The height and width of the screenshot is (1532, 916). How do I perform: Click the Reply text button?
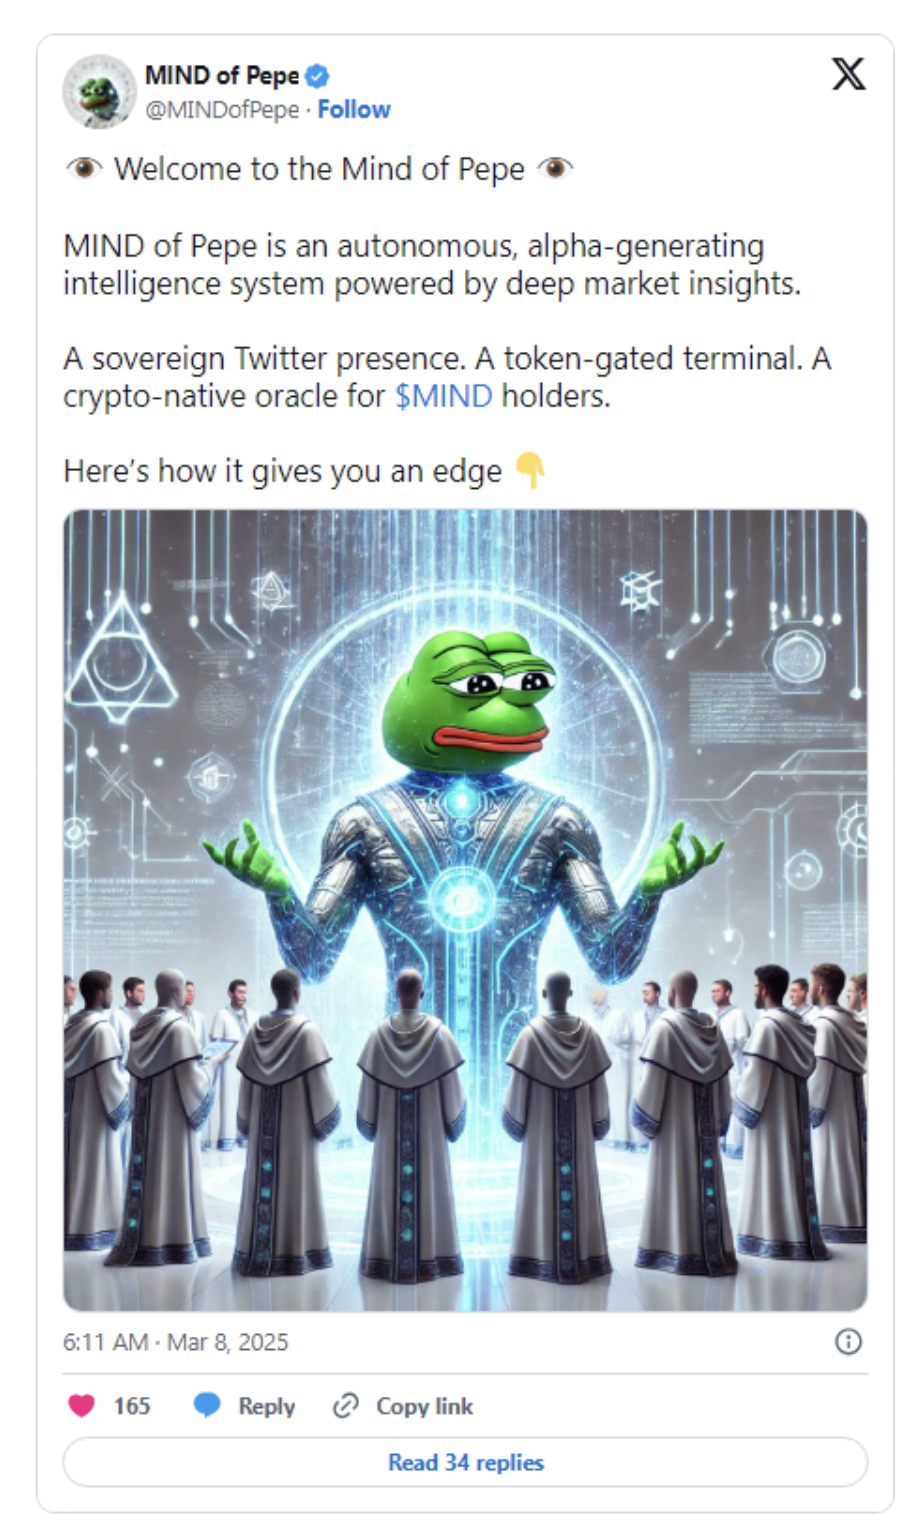[266, 1406]
